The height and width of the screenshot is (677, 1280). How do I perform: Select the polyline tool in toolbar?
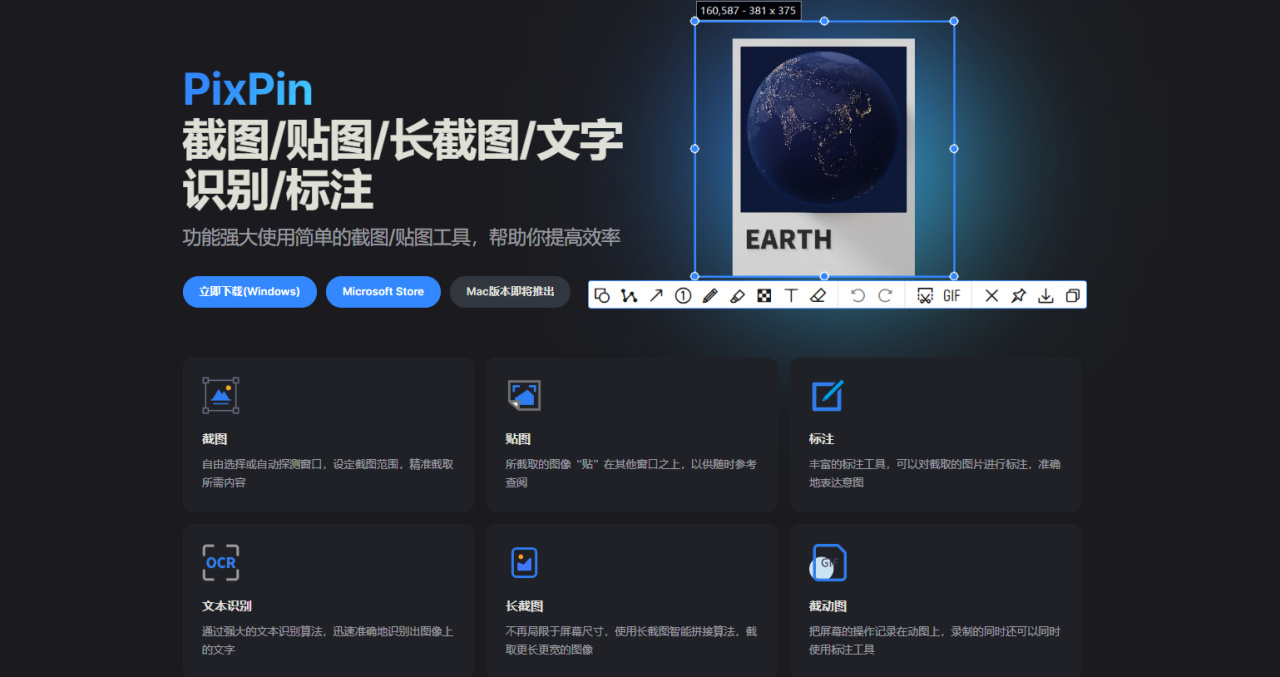click(629, 295)
